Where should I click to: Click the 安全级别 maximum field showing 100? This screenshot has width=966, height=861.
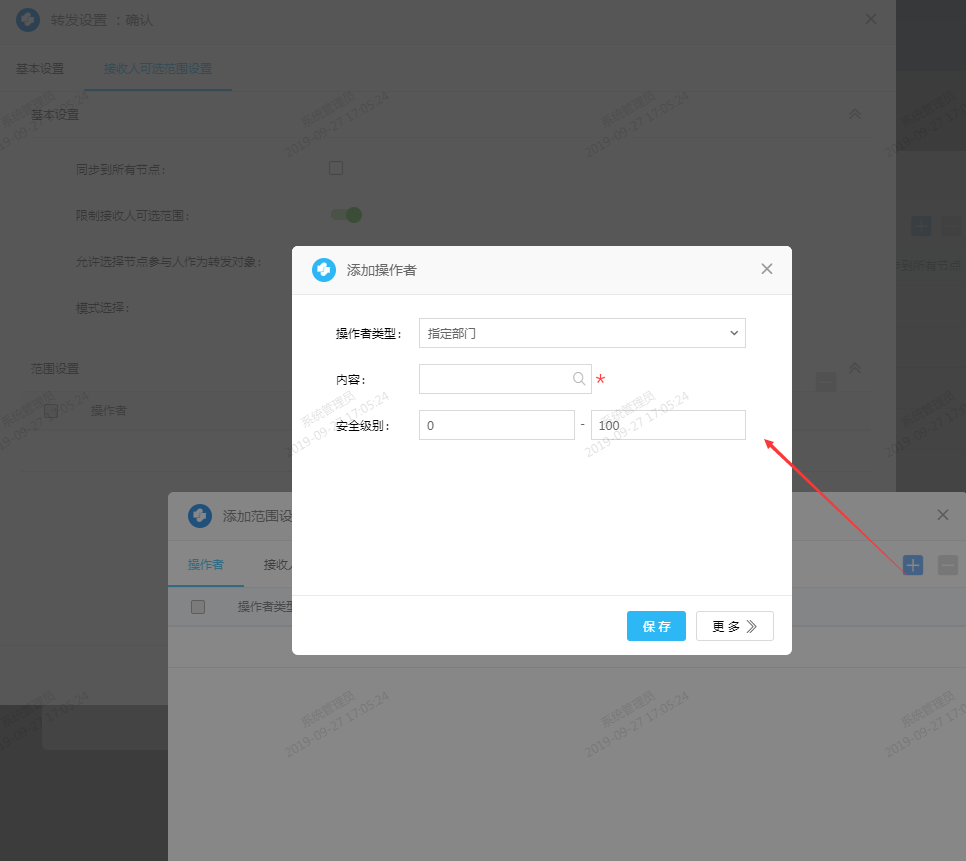pyautogui.click(x=668, y=425)
